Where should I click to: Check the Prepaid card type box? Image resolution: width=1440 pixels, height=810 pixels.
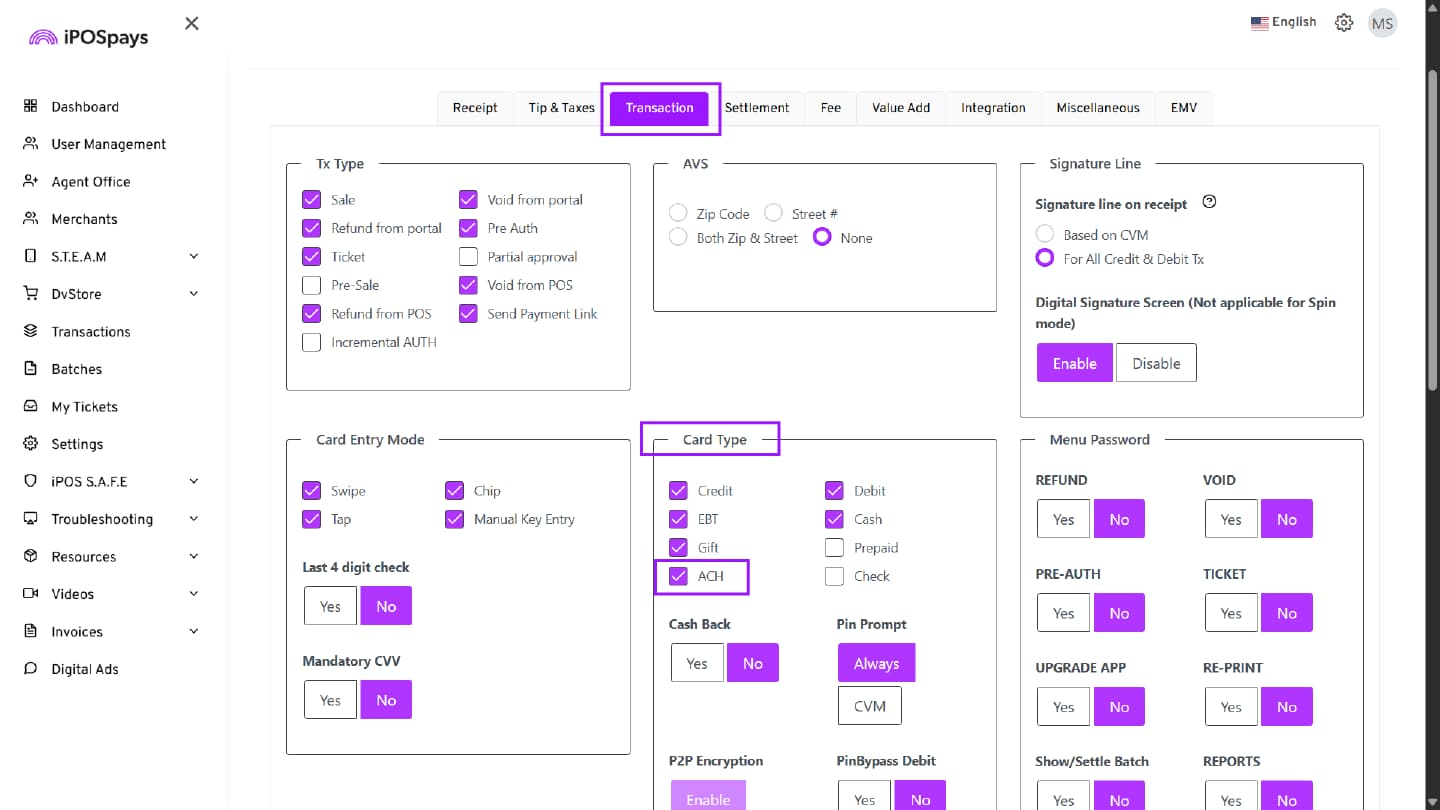(x=834, y=547)
